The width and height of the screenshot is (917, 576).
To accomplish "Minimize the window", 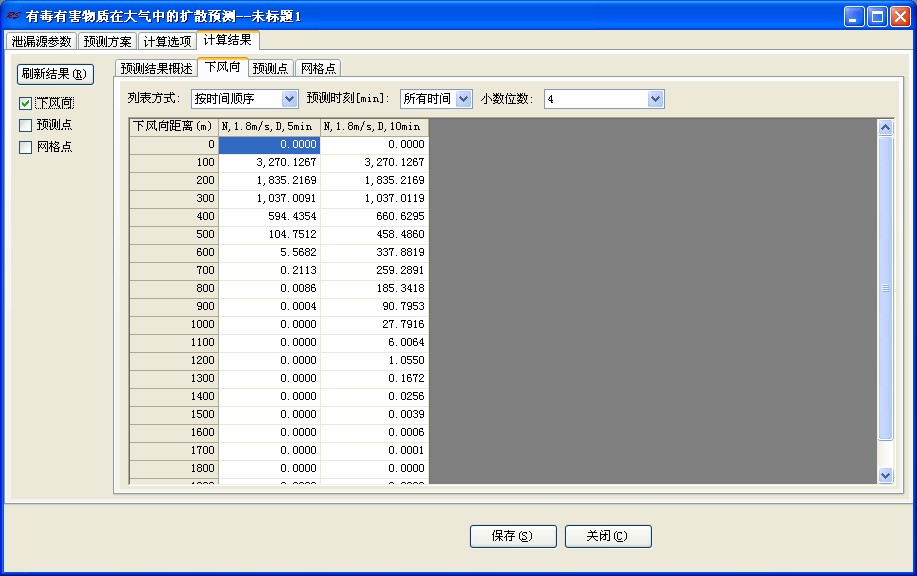I will pyautogui.click(x=854, y=16).
